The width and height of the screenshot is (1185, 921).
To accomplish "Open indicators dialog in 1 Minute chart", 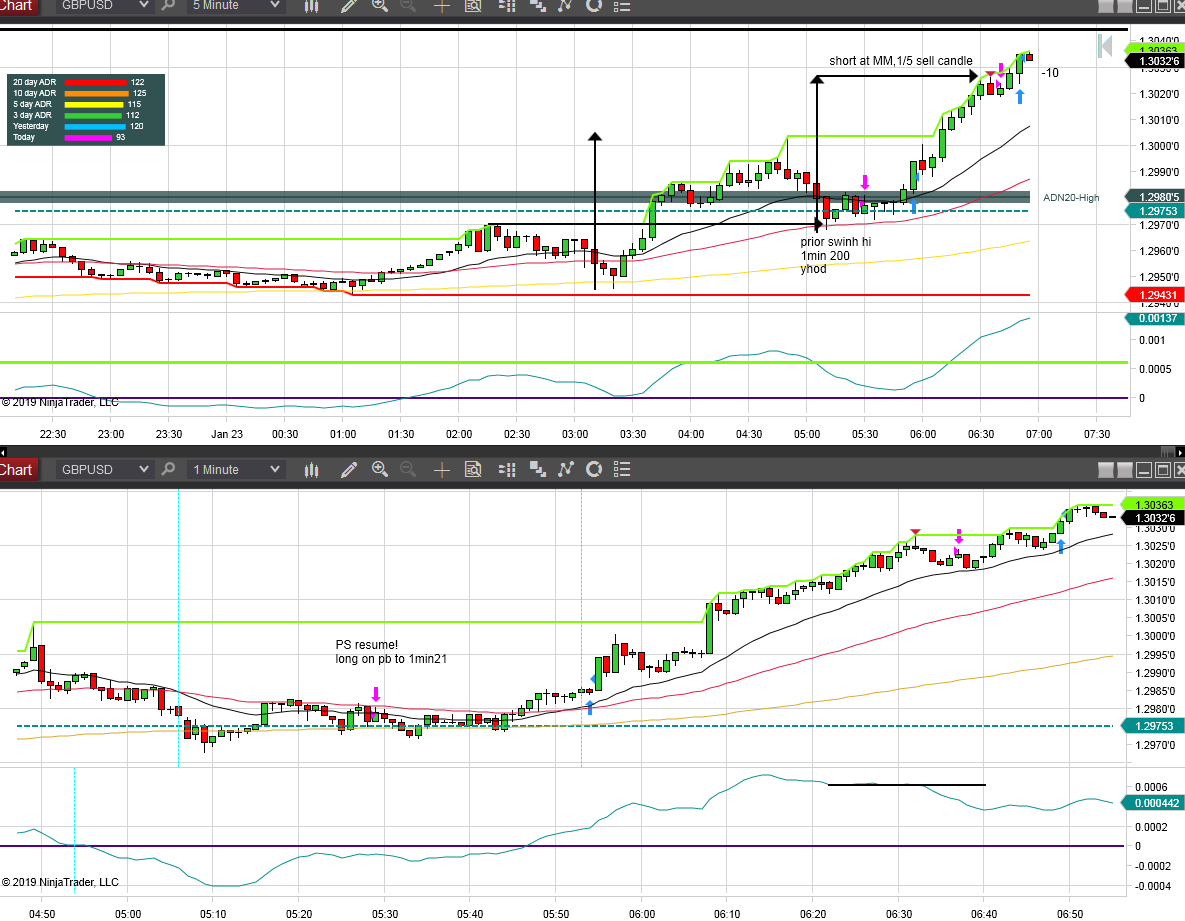I will [565, 470].
